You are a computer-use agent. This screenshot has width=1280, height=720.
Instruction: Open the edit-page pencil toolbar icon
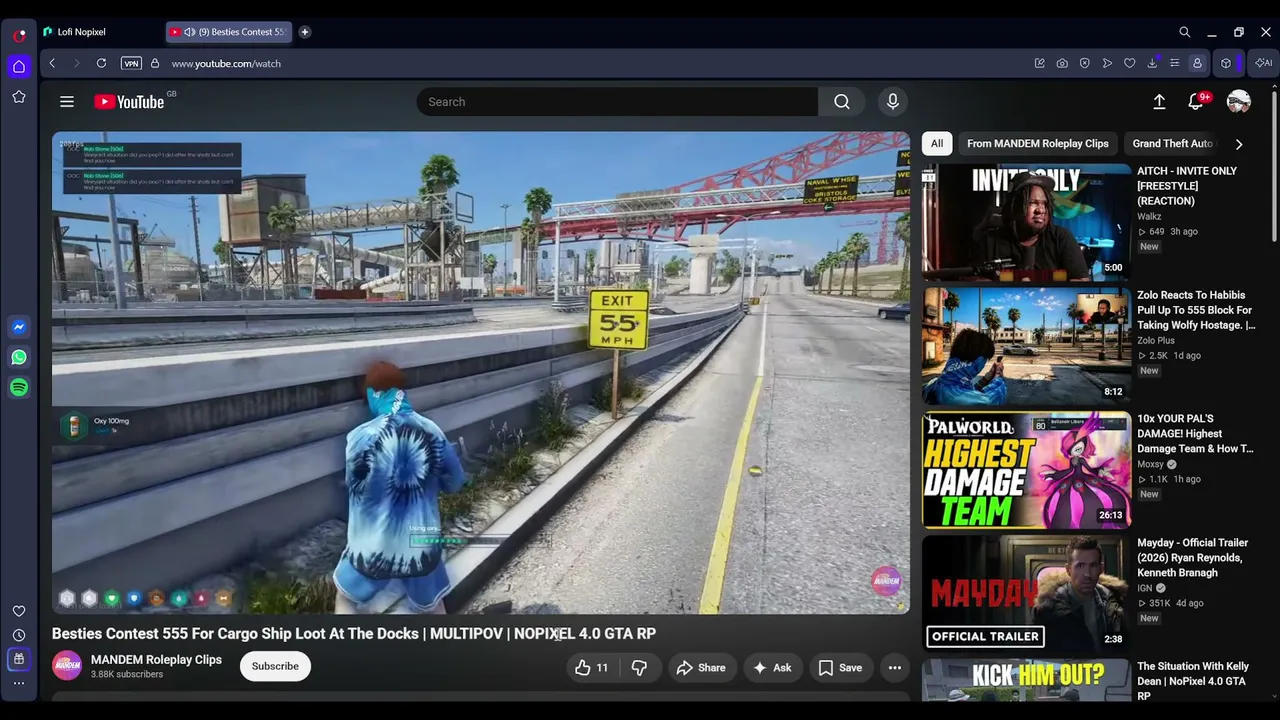(1040, 63)
